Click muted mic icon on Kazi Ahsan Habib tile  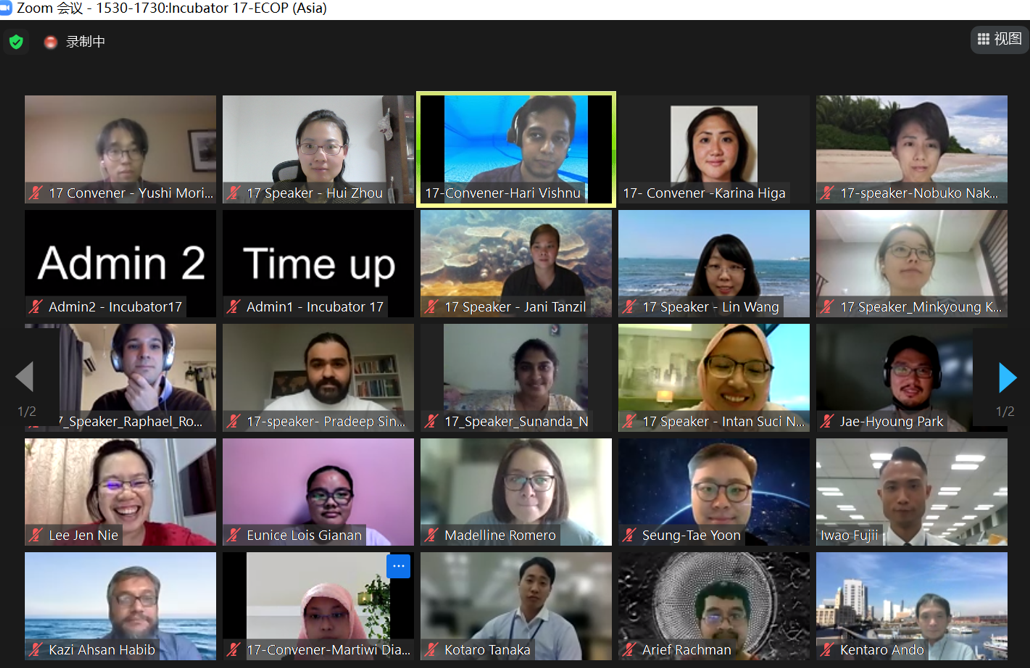click(37, 650)
